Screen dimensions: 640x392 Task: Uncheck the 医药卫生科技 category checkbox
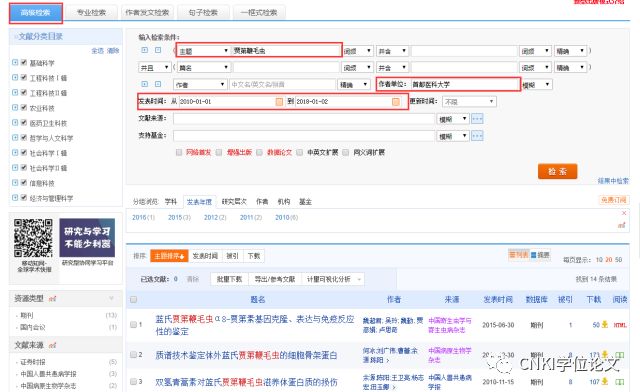pyautogui.click(x=24, y=122)
